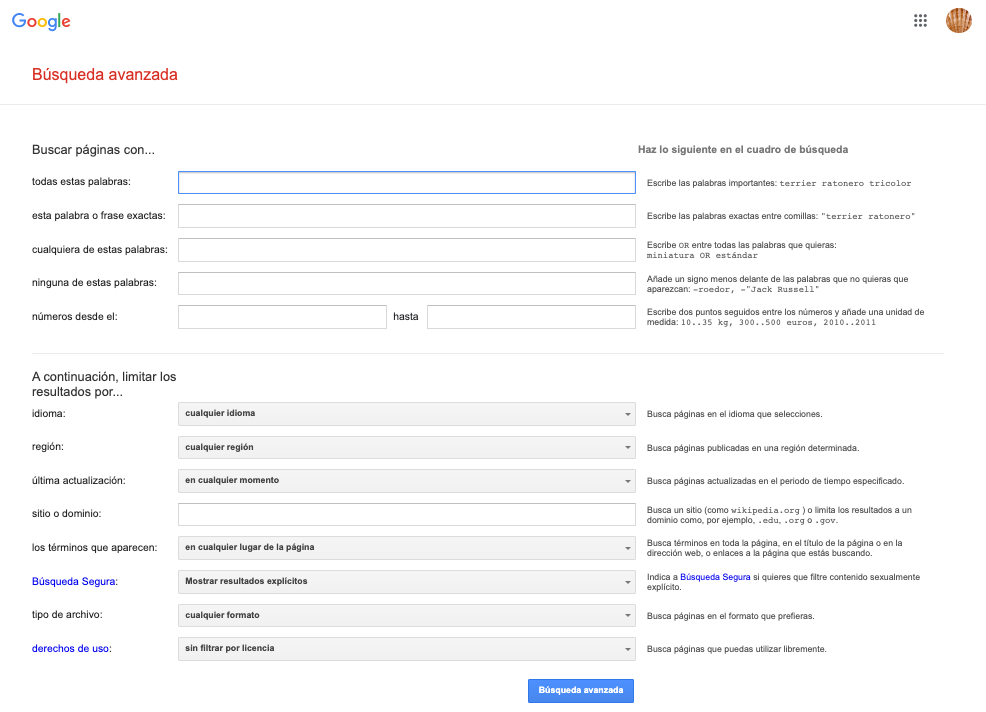
Task: Open the Google apps grid icon
Action: [921, 21]
